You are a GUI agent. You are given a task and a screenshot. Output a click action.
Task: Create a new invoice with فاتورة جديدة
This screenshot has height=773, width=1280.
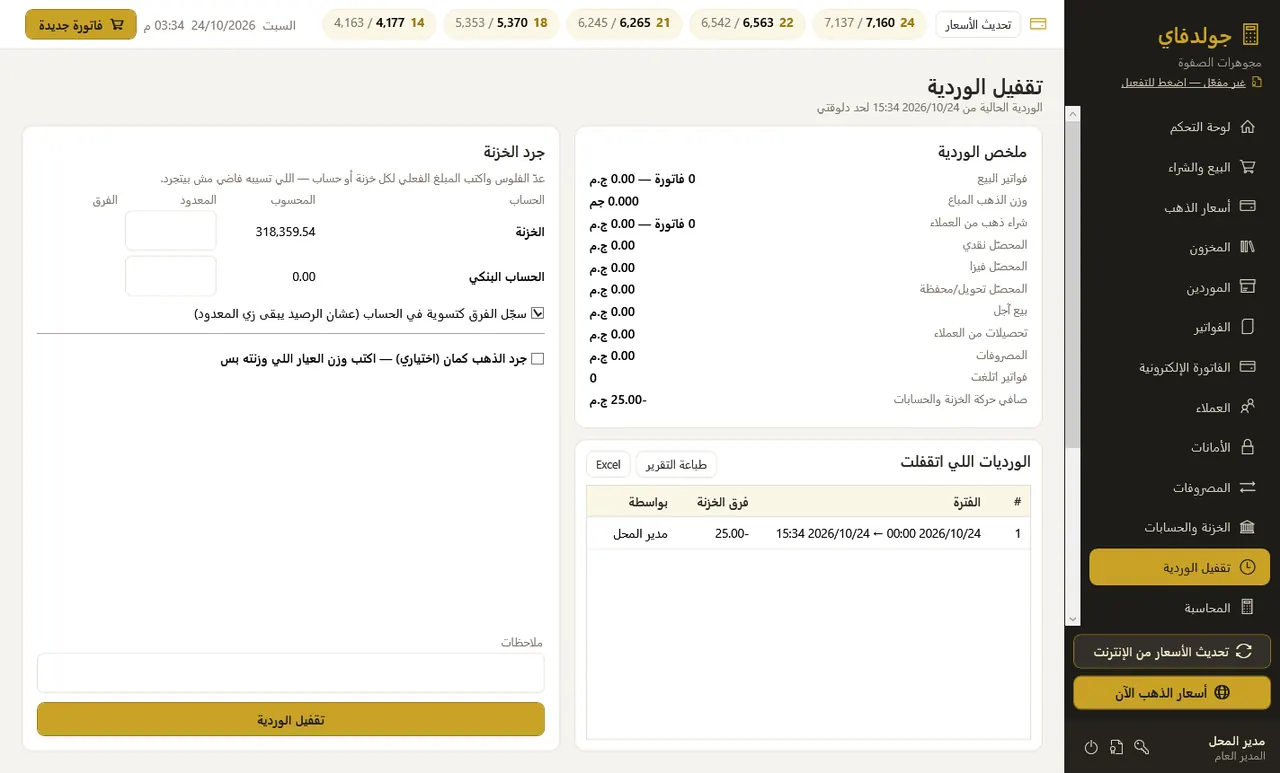tap(81, 24)
